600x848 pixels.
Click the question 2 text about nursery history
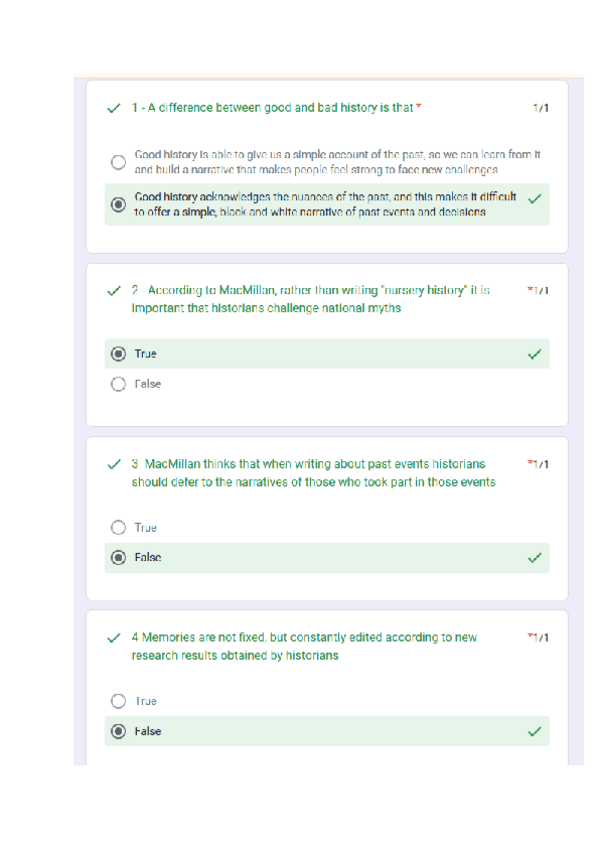tap(310, 299)
